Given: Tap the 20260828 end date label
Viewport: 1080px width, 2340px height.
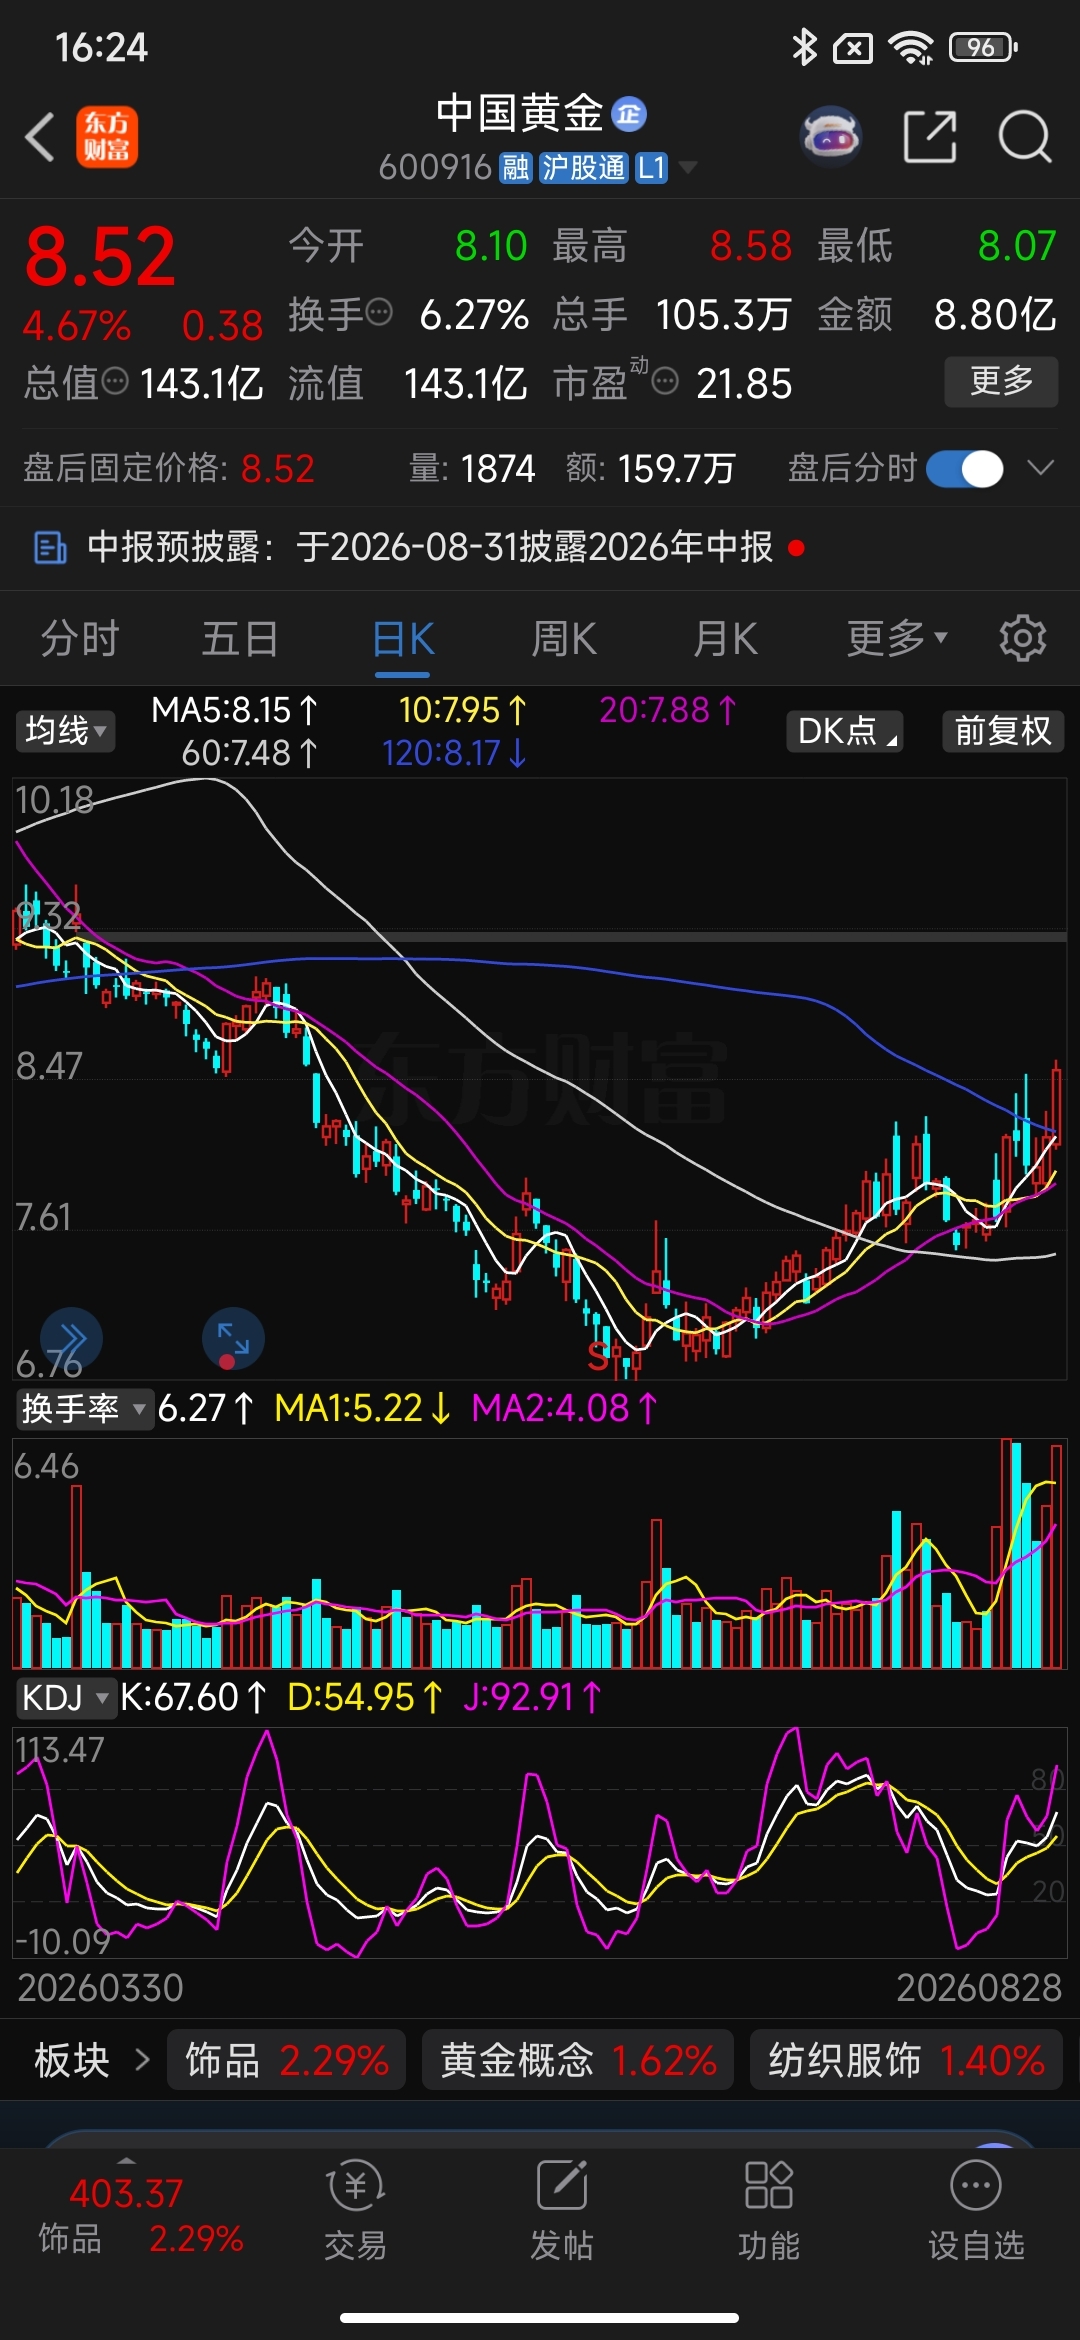Looking at the screenshot, I should tap(978, 1988).
